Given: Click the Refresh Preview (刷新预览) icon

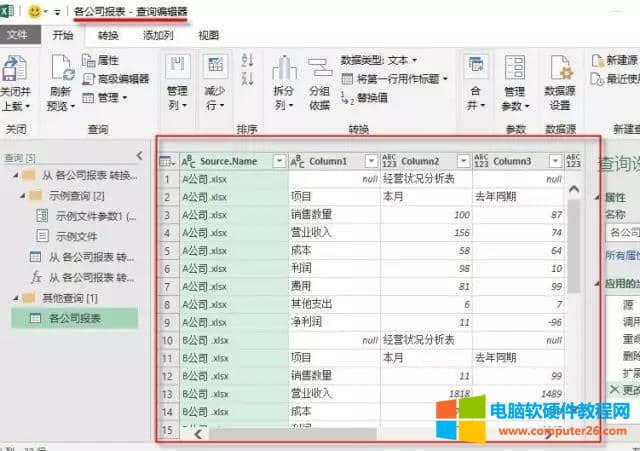Looking at the screenshot, I should 62,68.
